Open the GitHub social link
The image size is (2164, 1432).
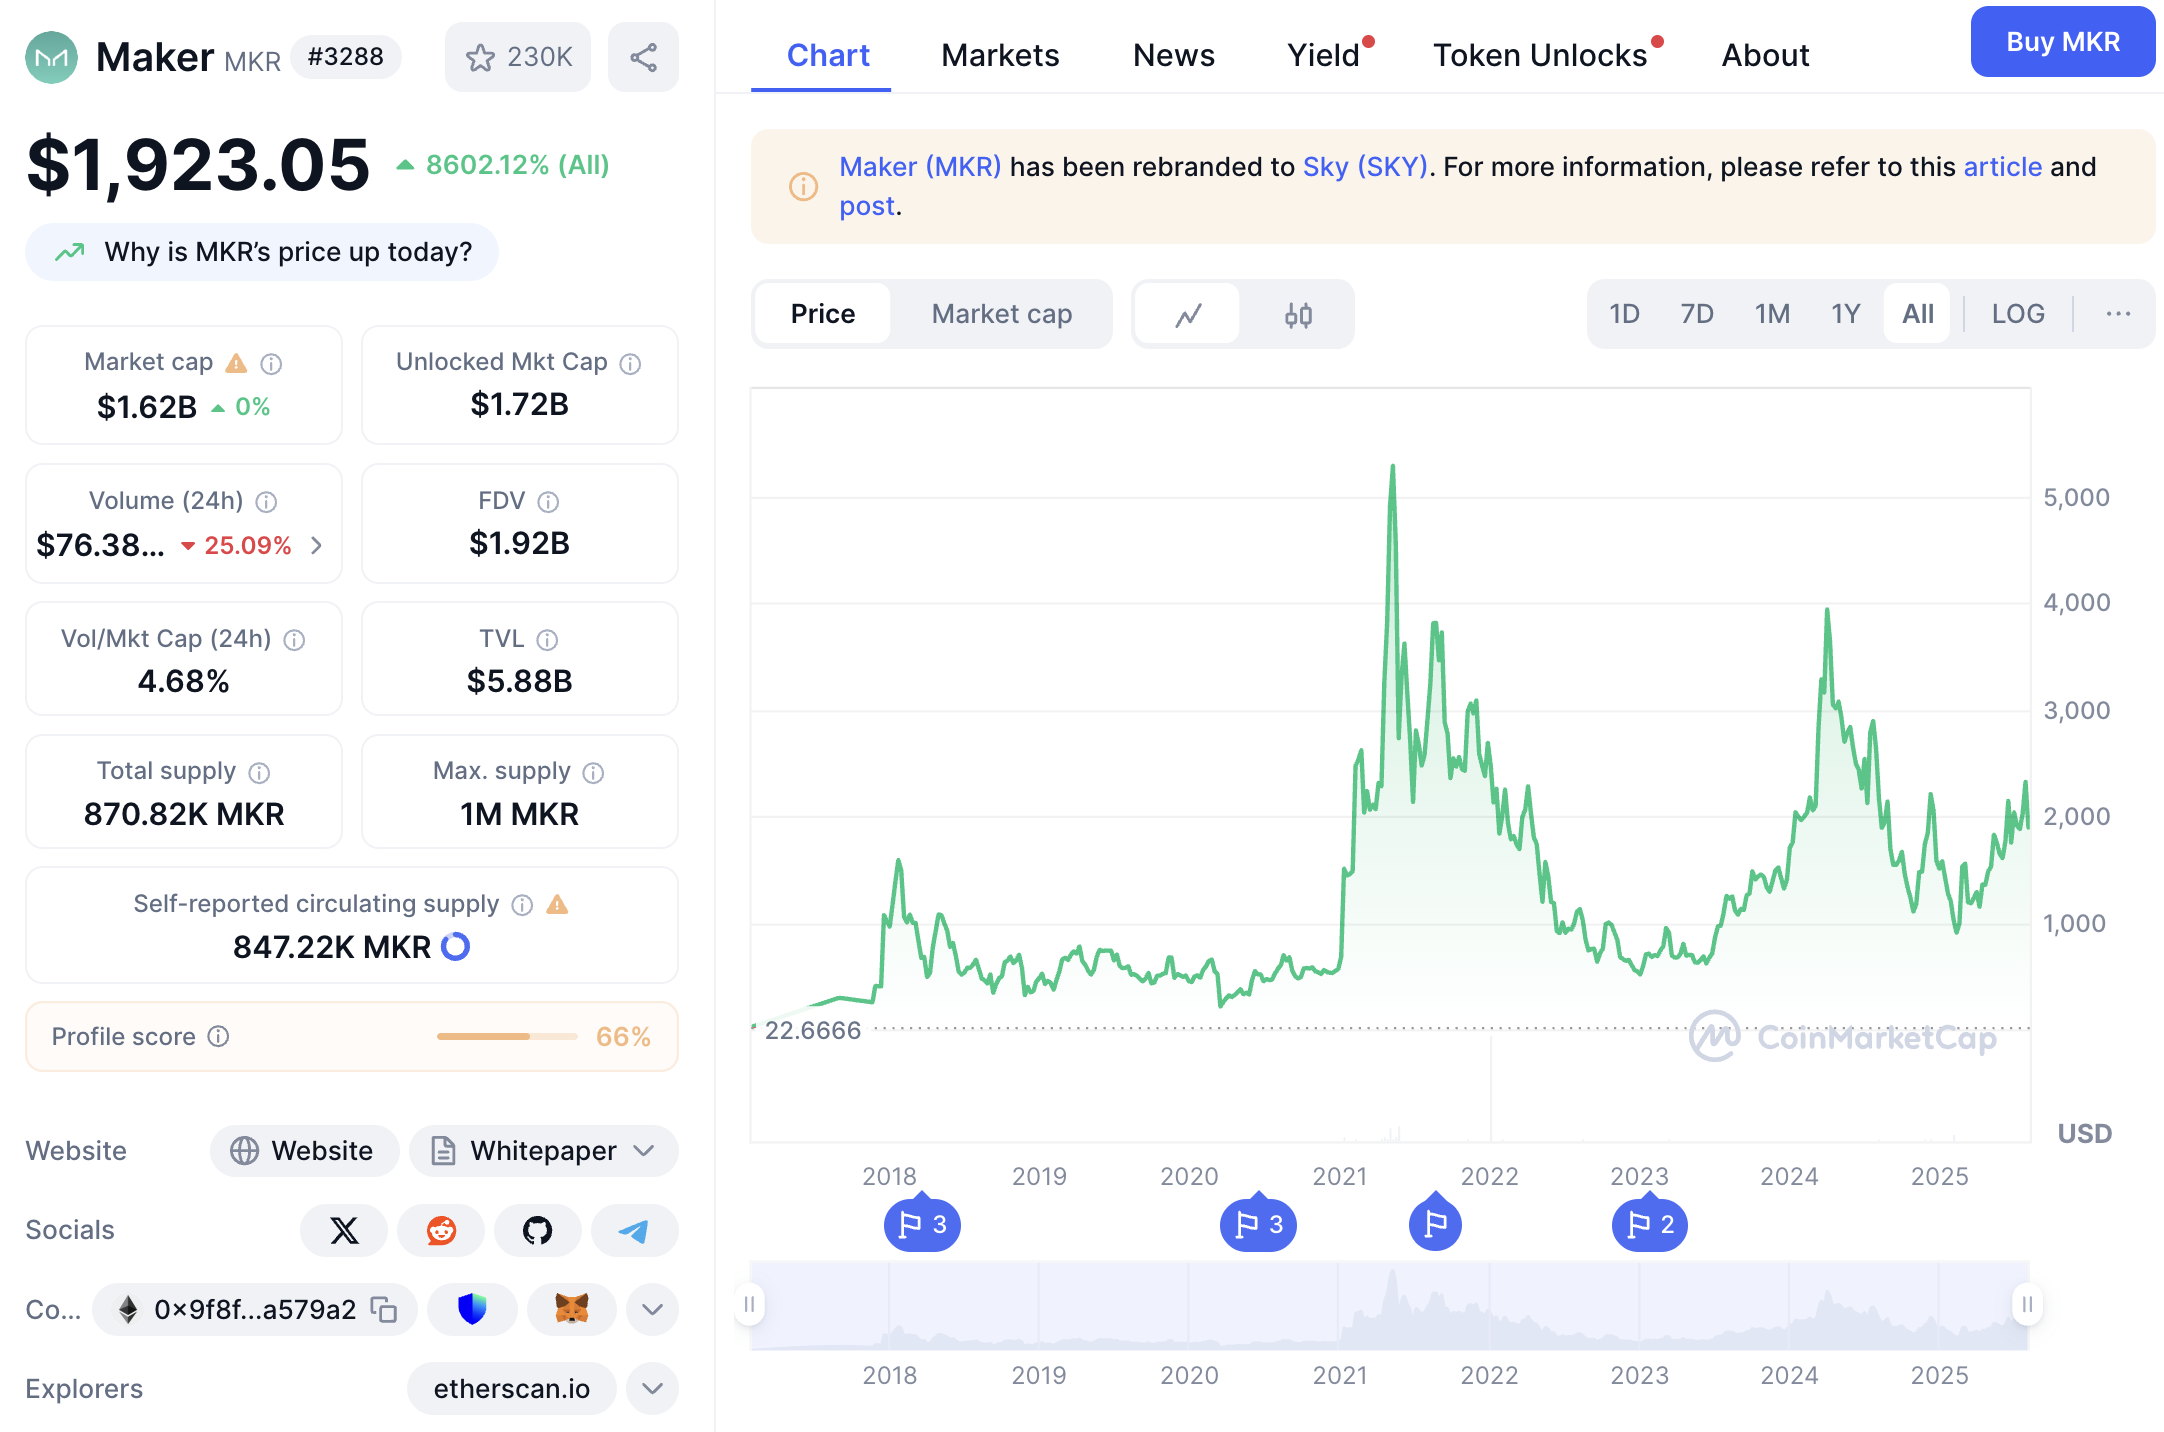(x=537, y=1230)
